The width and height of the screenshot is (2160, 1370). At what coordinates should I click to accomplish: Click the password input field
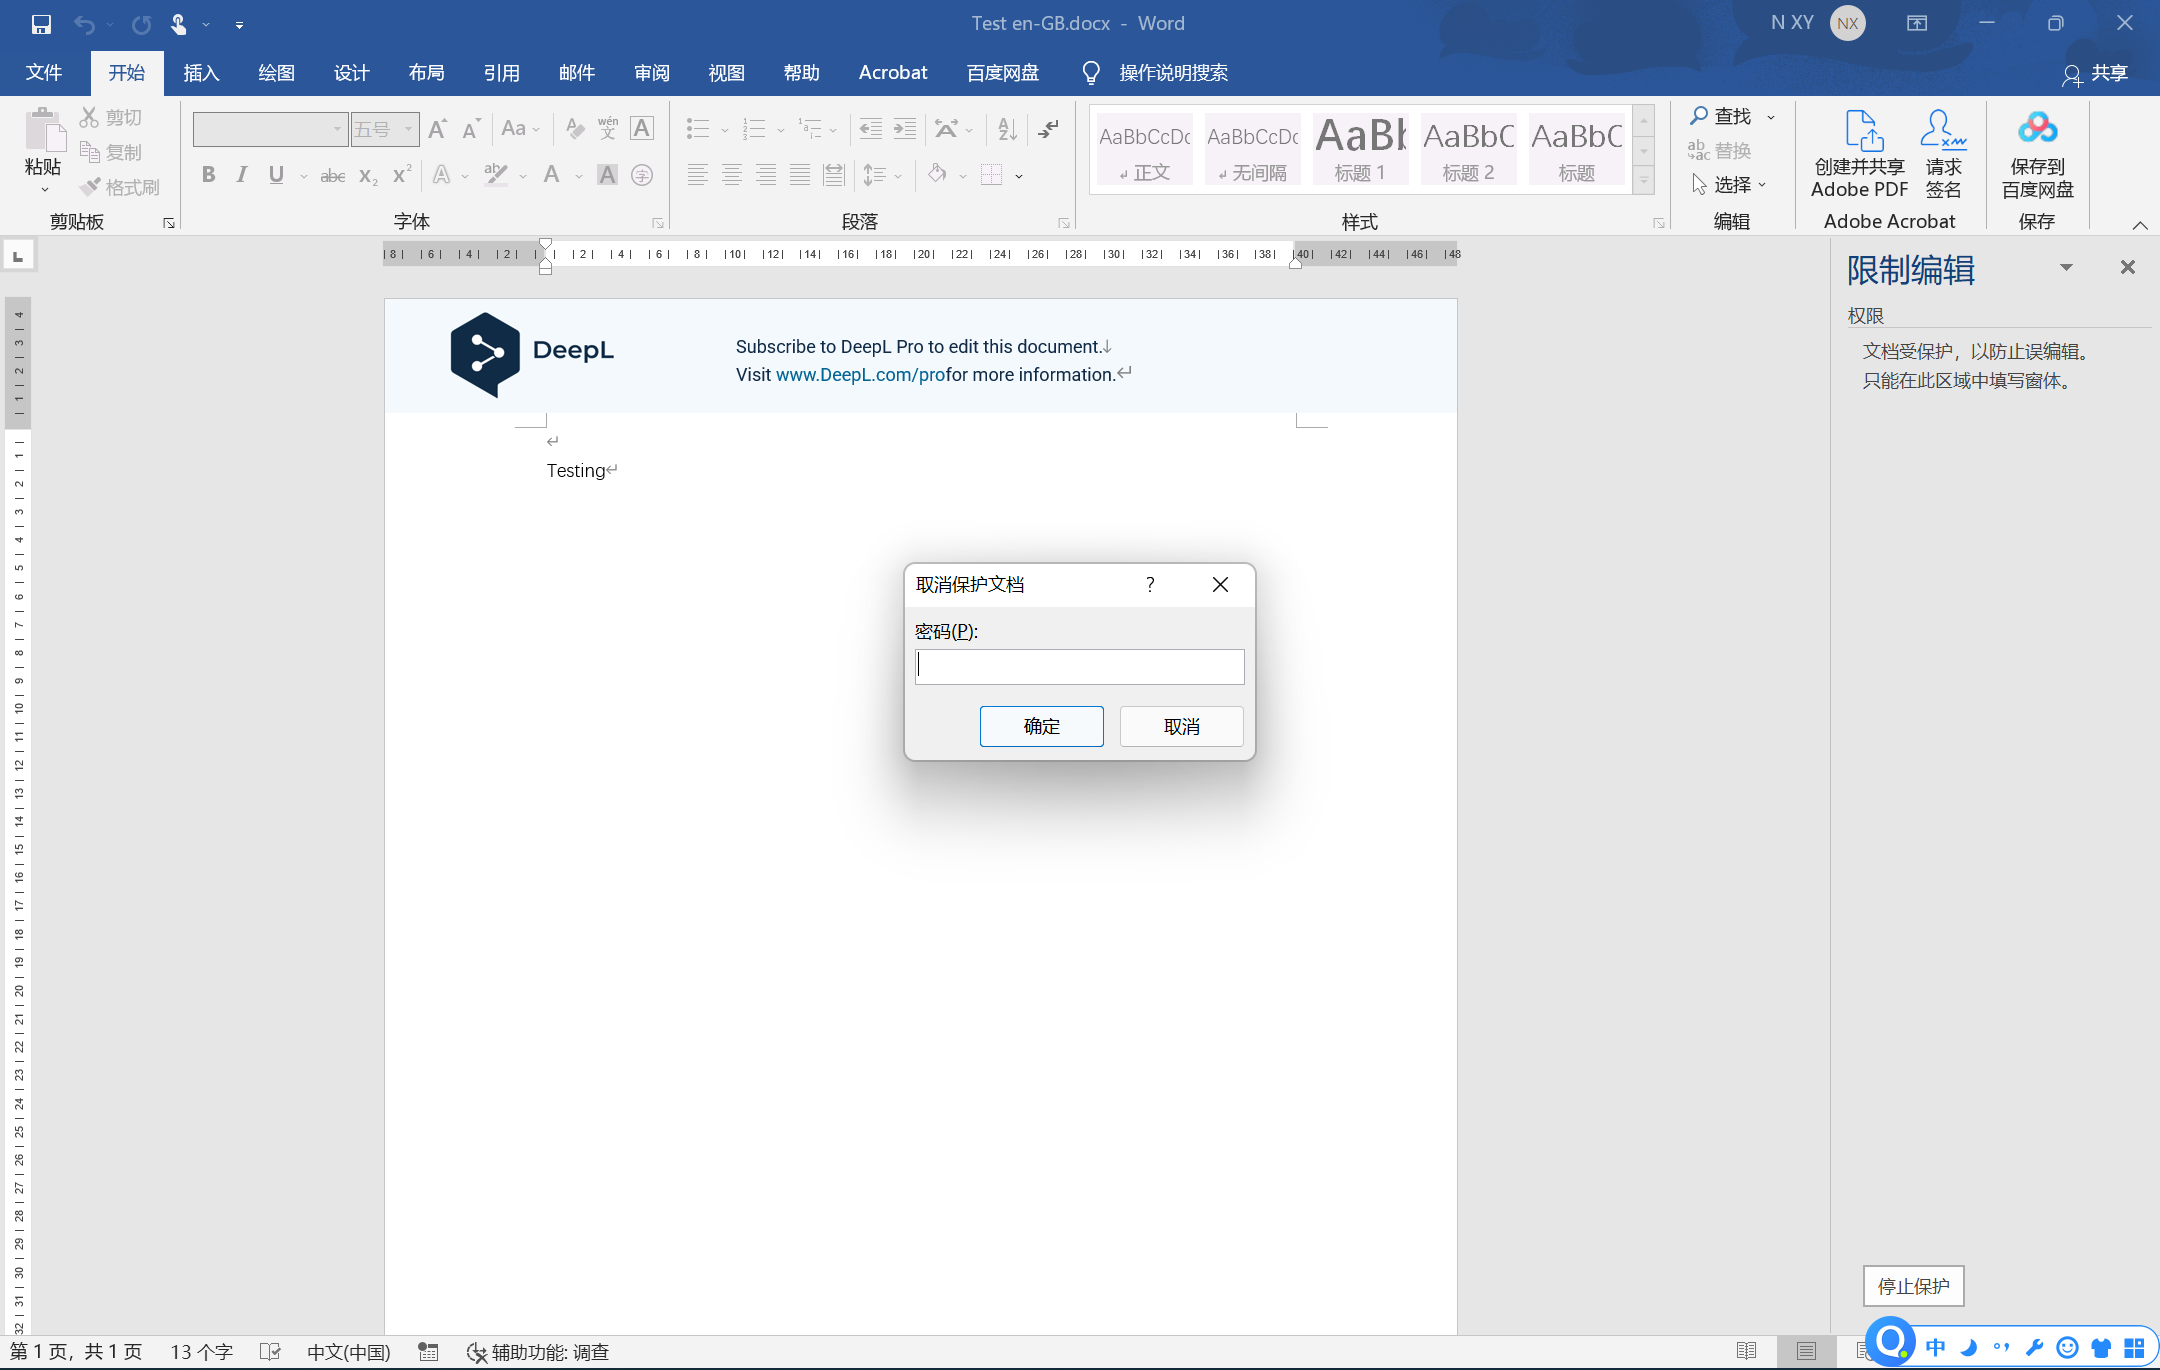tap(1079, 667)
